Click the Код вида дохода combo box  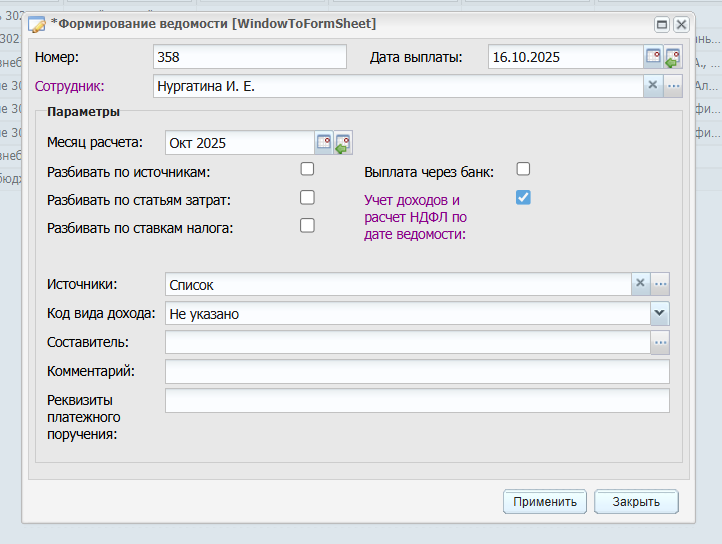pos(408,313)
